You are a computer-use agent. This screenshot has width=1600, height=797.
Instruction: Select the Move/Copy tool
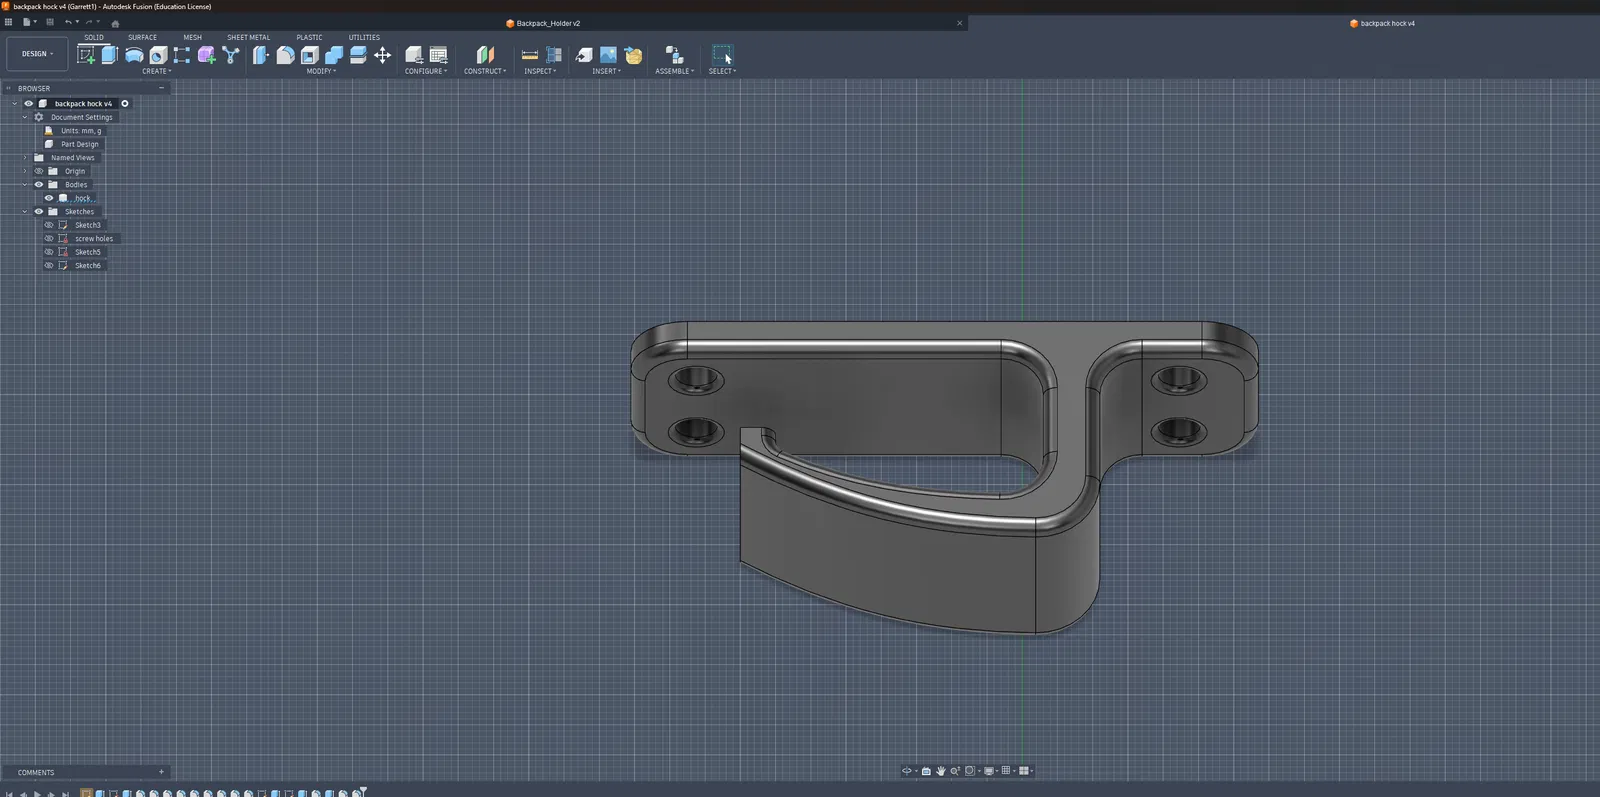(x=382, y=55)
